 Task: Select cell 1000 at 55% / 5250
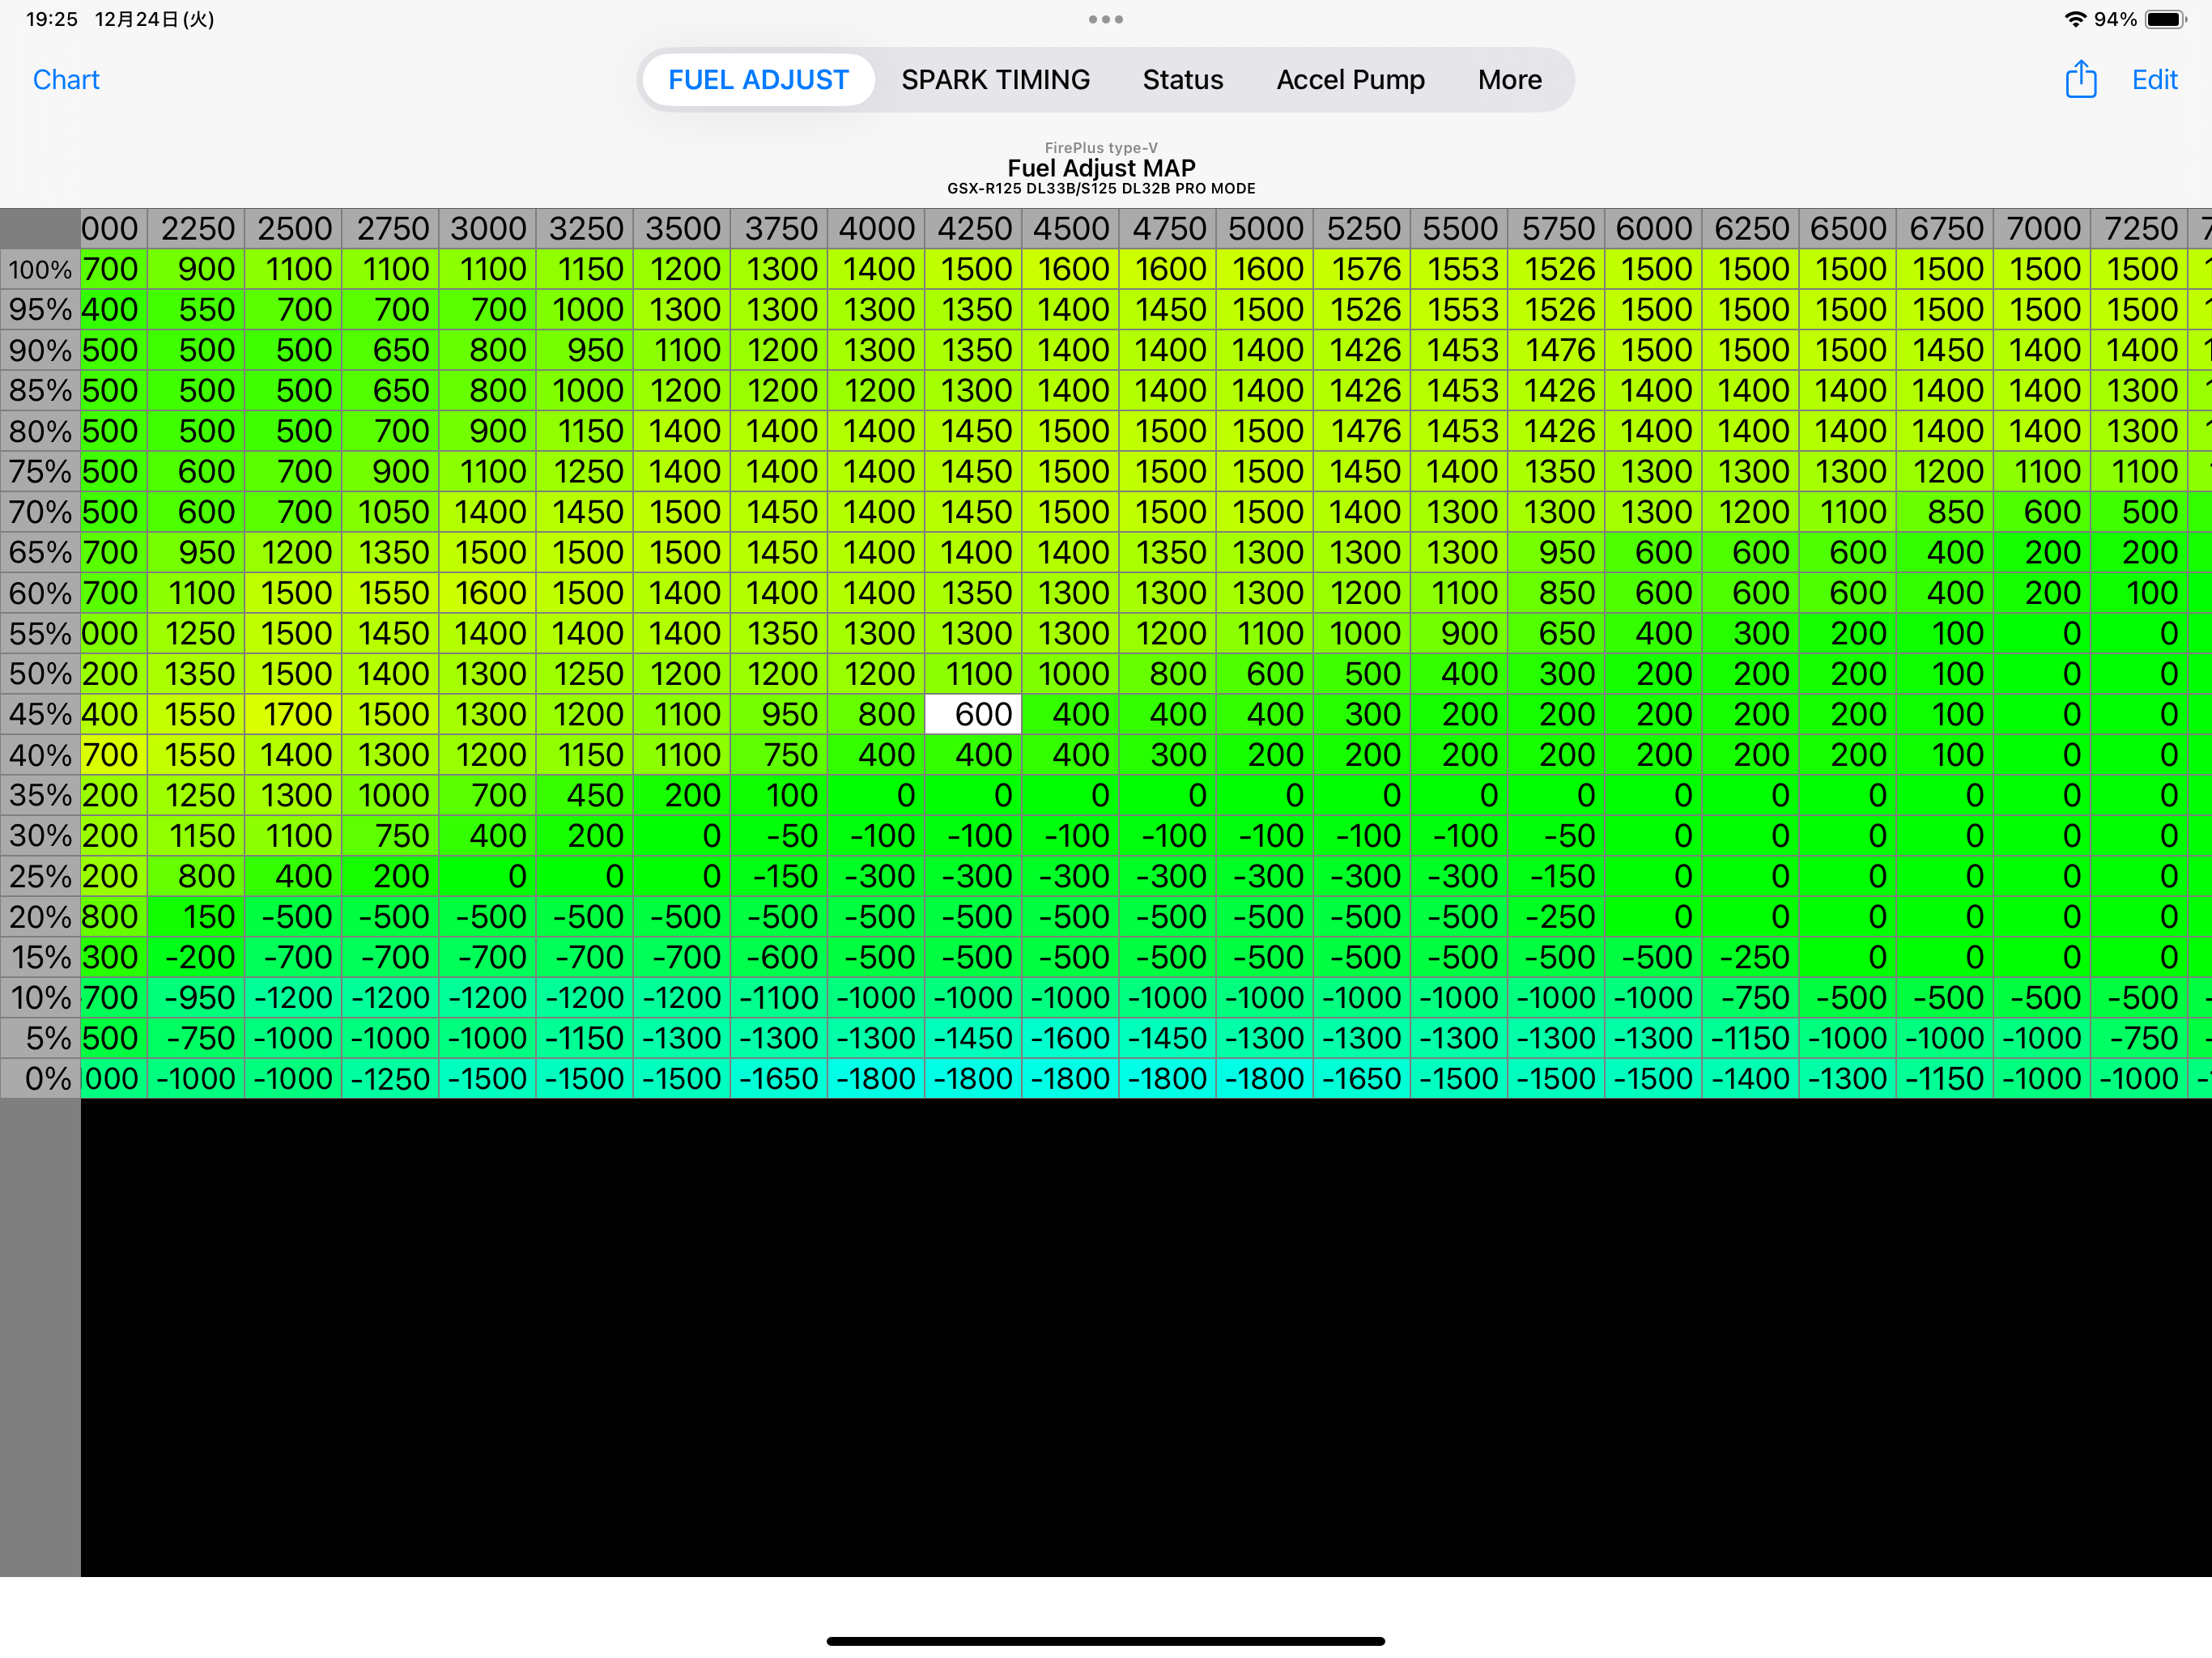tap(1362, 633)
